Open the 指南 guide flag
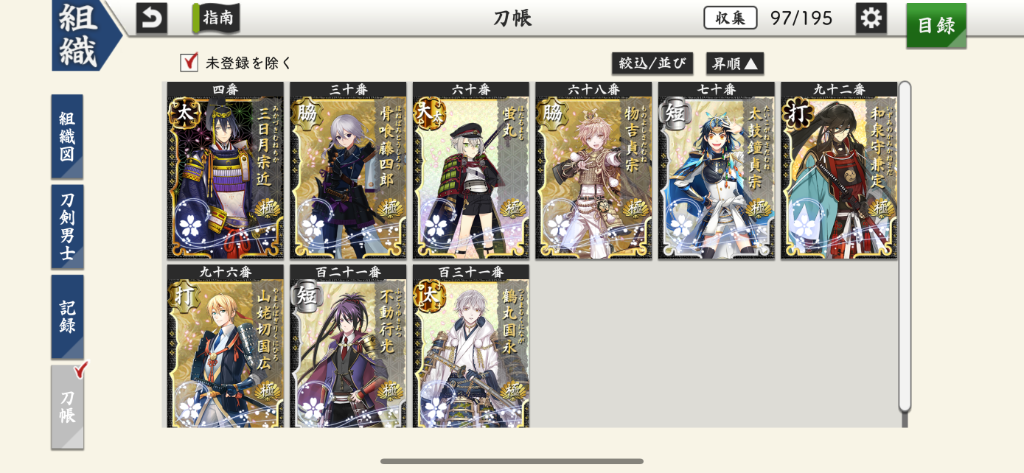Viewport: 1024px width, 473px height. point(216,18)
